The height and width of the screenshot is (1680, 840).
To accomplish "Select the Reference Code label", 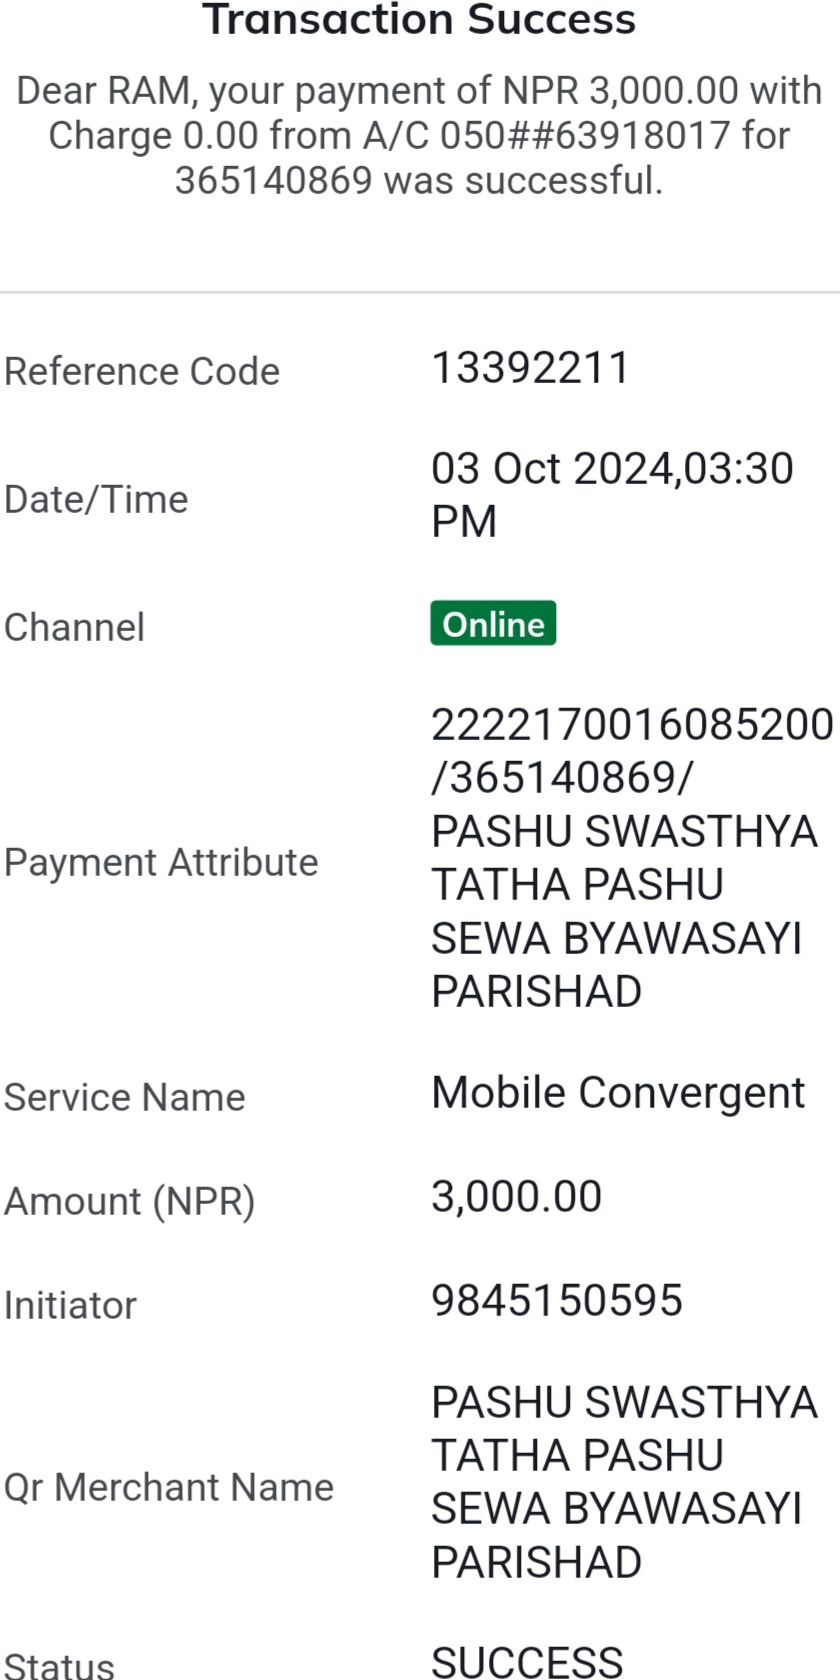I will pyautogui.click(x=142, y=371).
